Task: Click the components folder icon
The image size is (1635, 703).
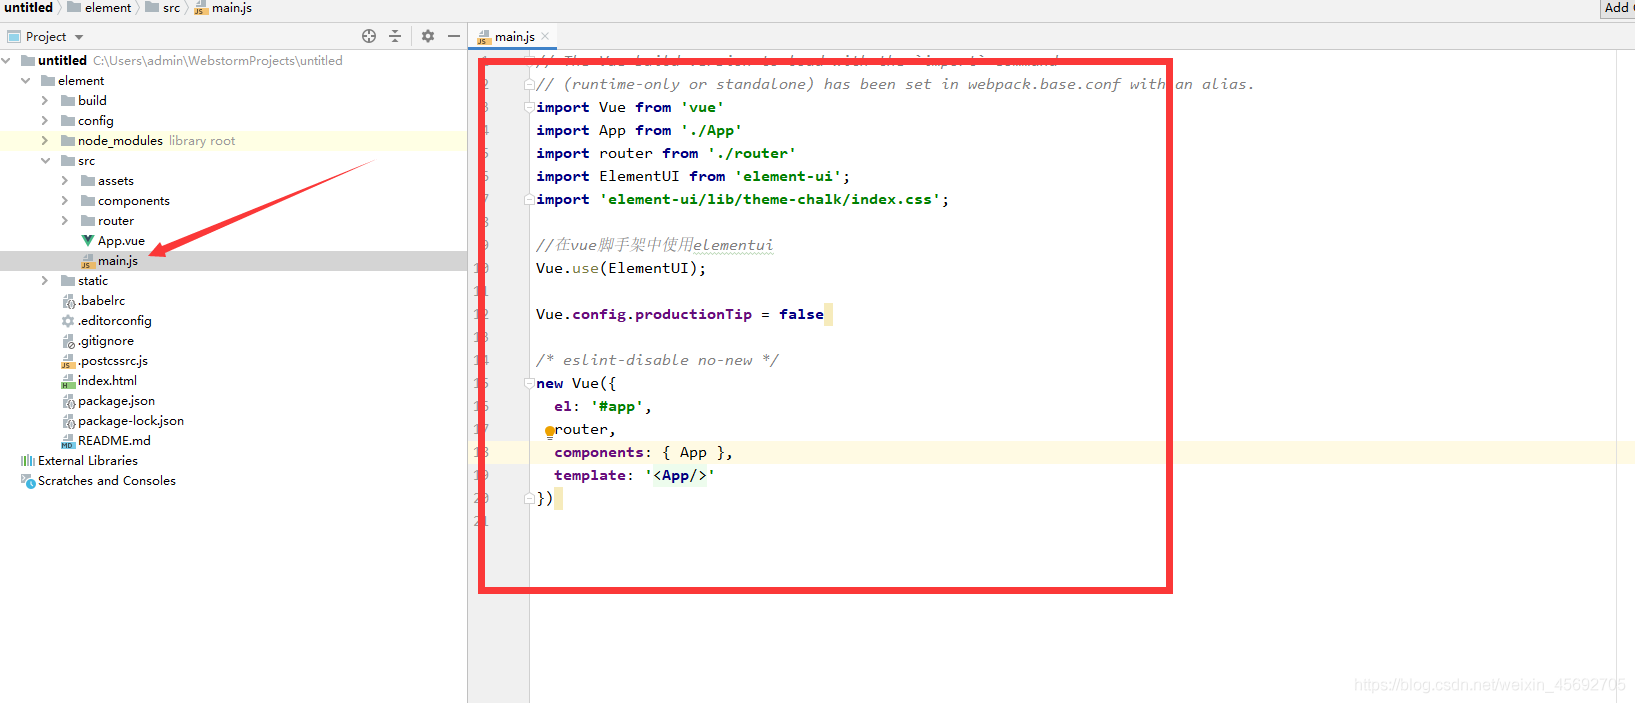Action: [88, 201]
